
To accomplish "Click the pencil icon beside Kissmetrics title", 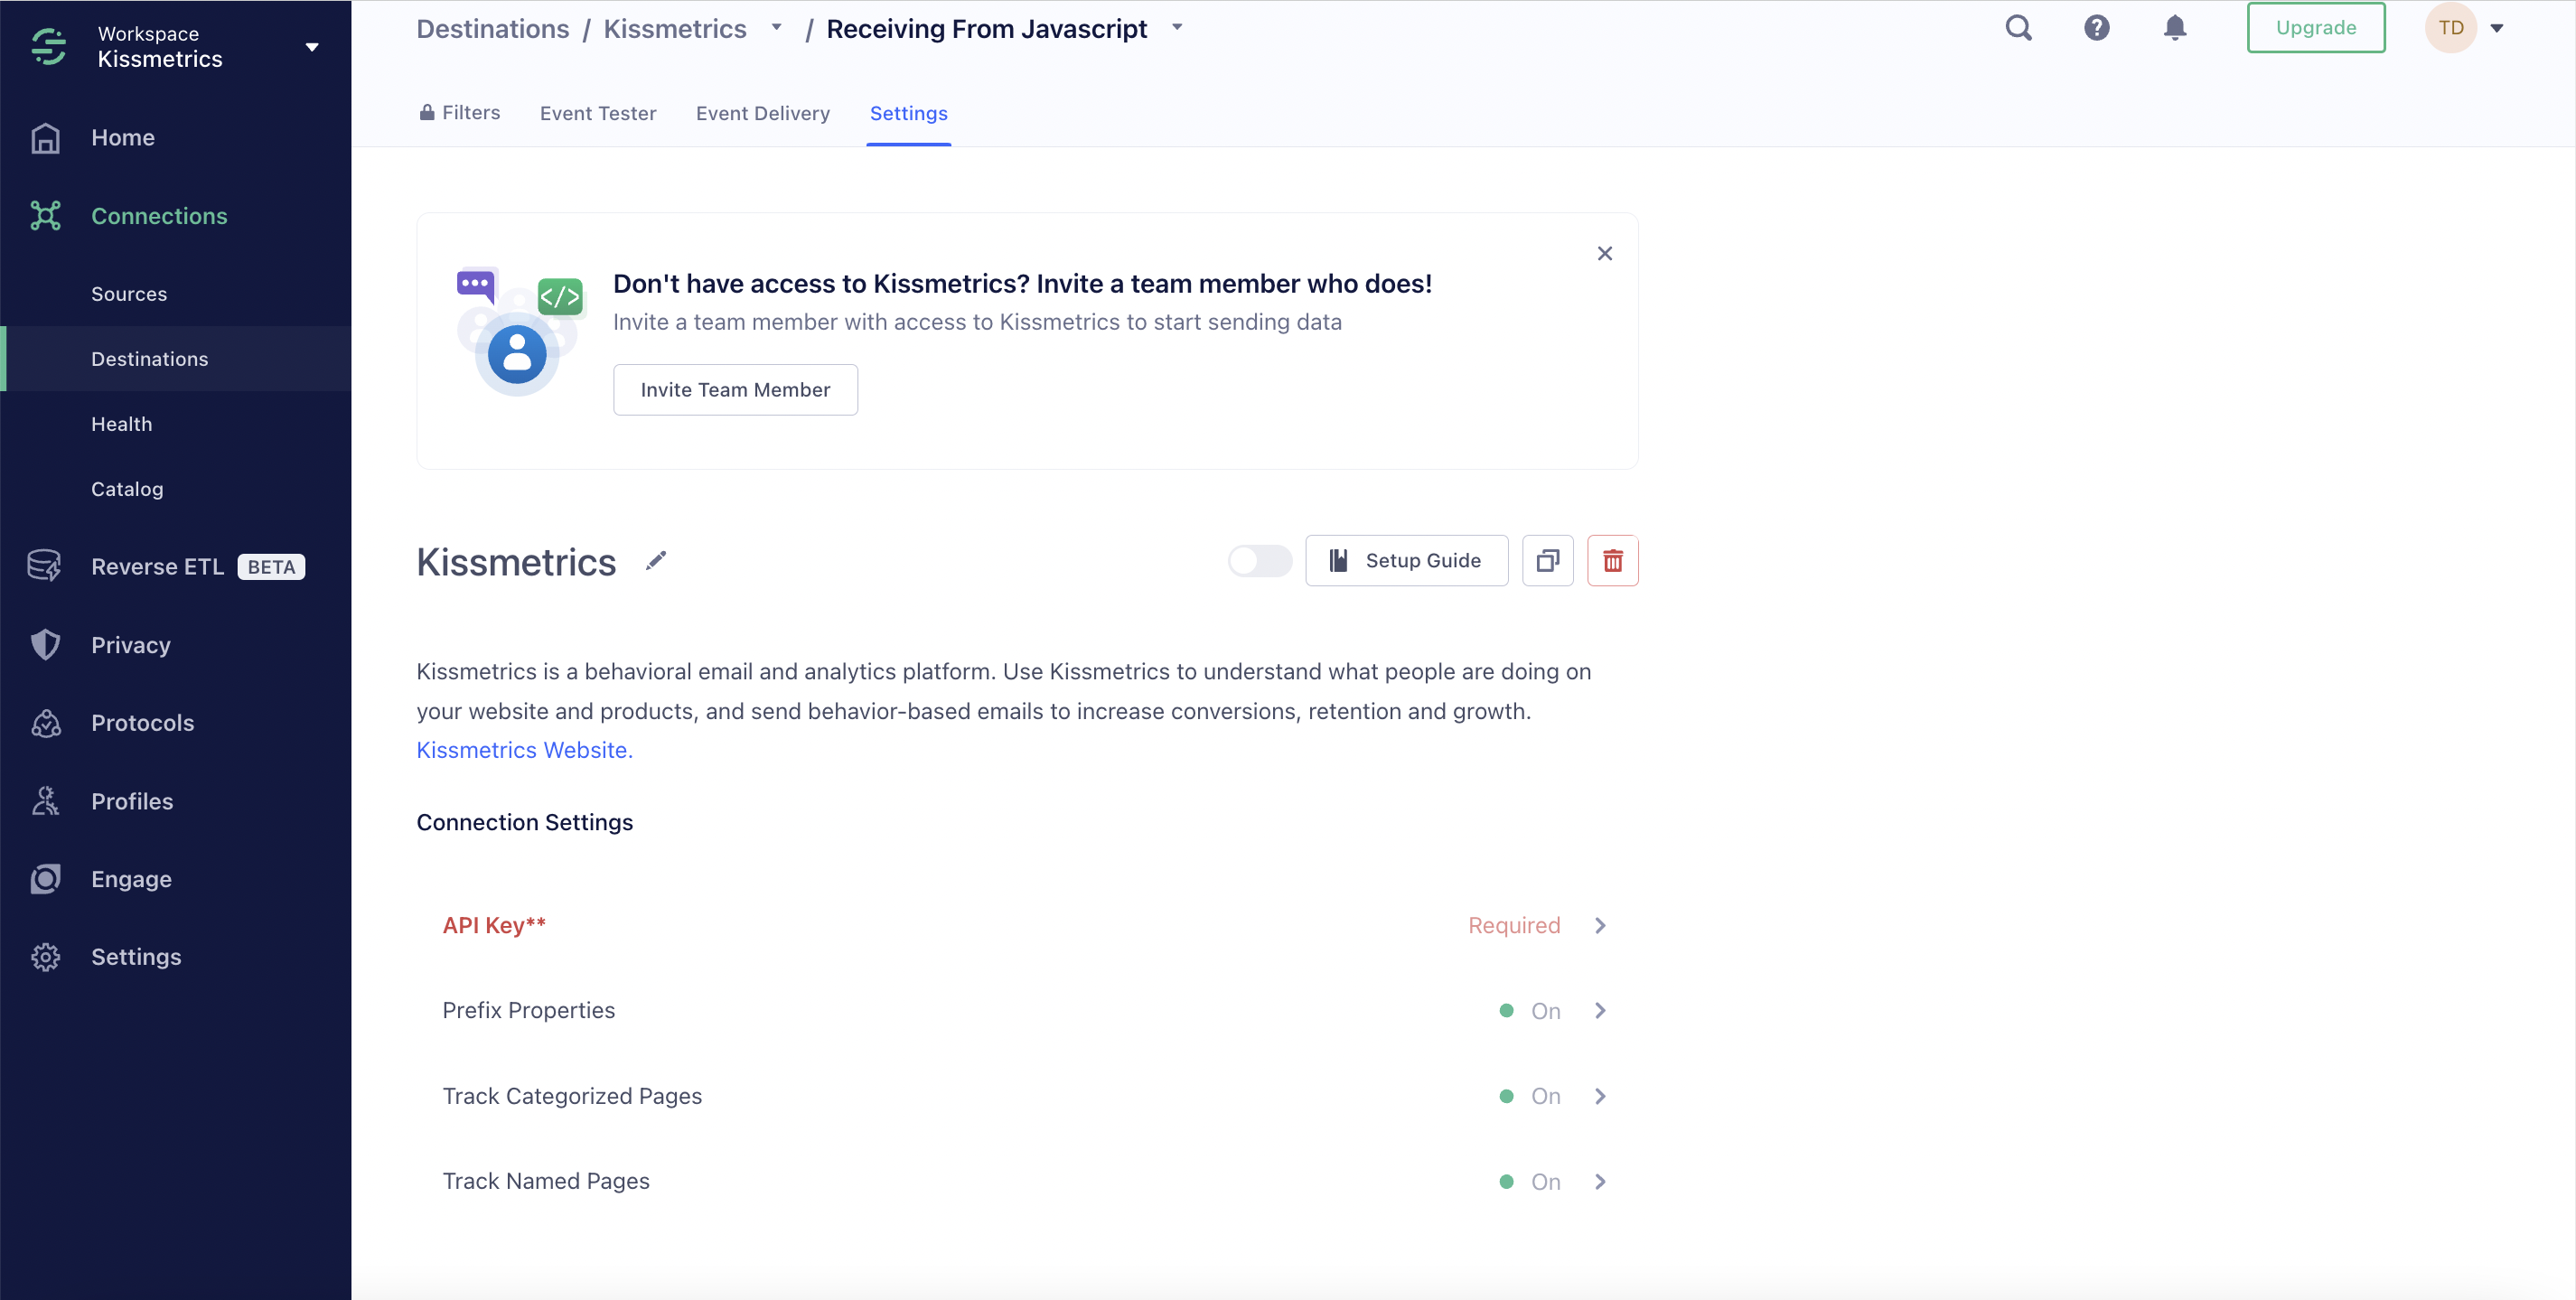I will [656, 561].
